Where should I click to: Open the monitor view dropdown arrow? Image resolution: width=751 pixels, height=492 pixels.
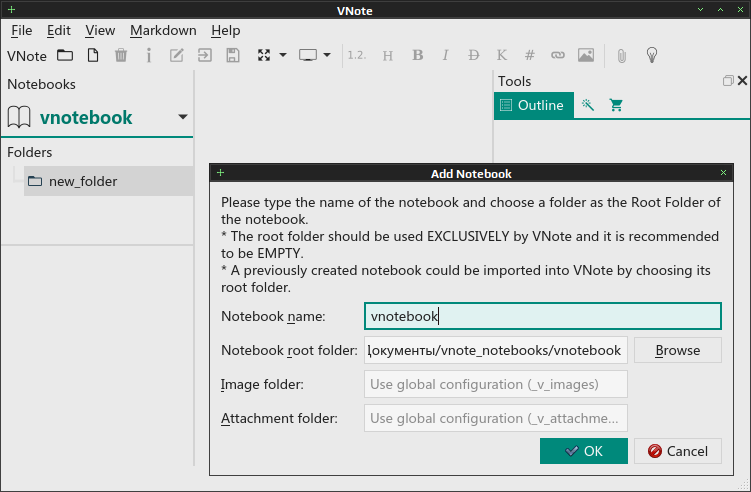click(327, 56)
